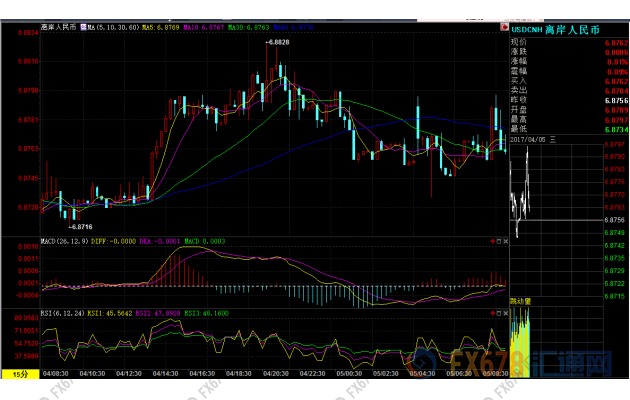Image resolution: width=630 pixels, height=400 pixels.
Task: Click the MACD(26,12,9) indicator label
Action: [x=62, y=241]
